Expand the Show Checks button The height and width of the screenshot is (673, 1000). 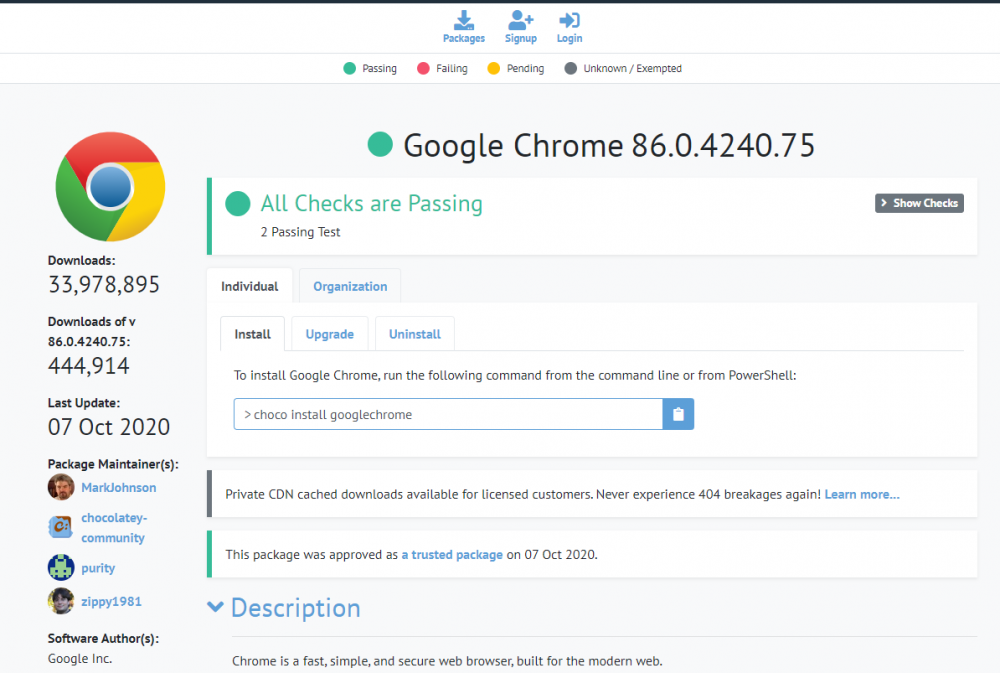(x=919, y=203)
